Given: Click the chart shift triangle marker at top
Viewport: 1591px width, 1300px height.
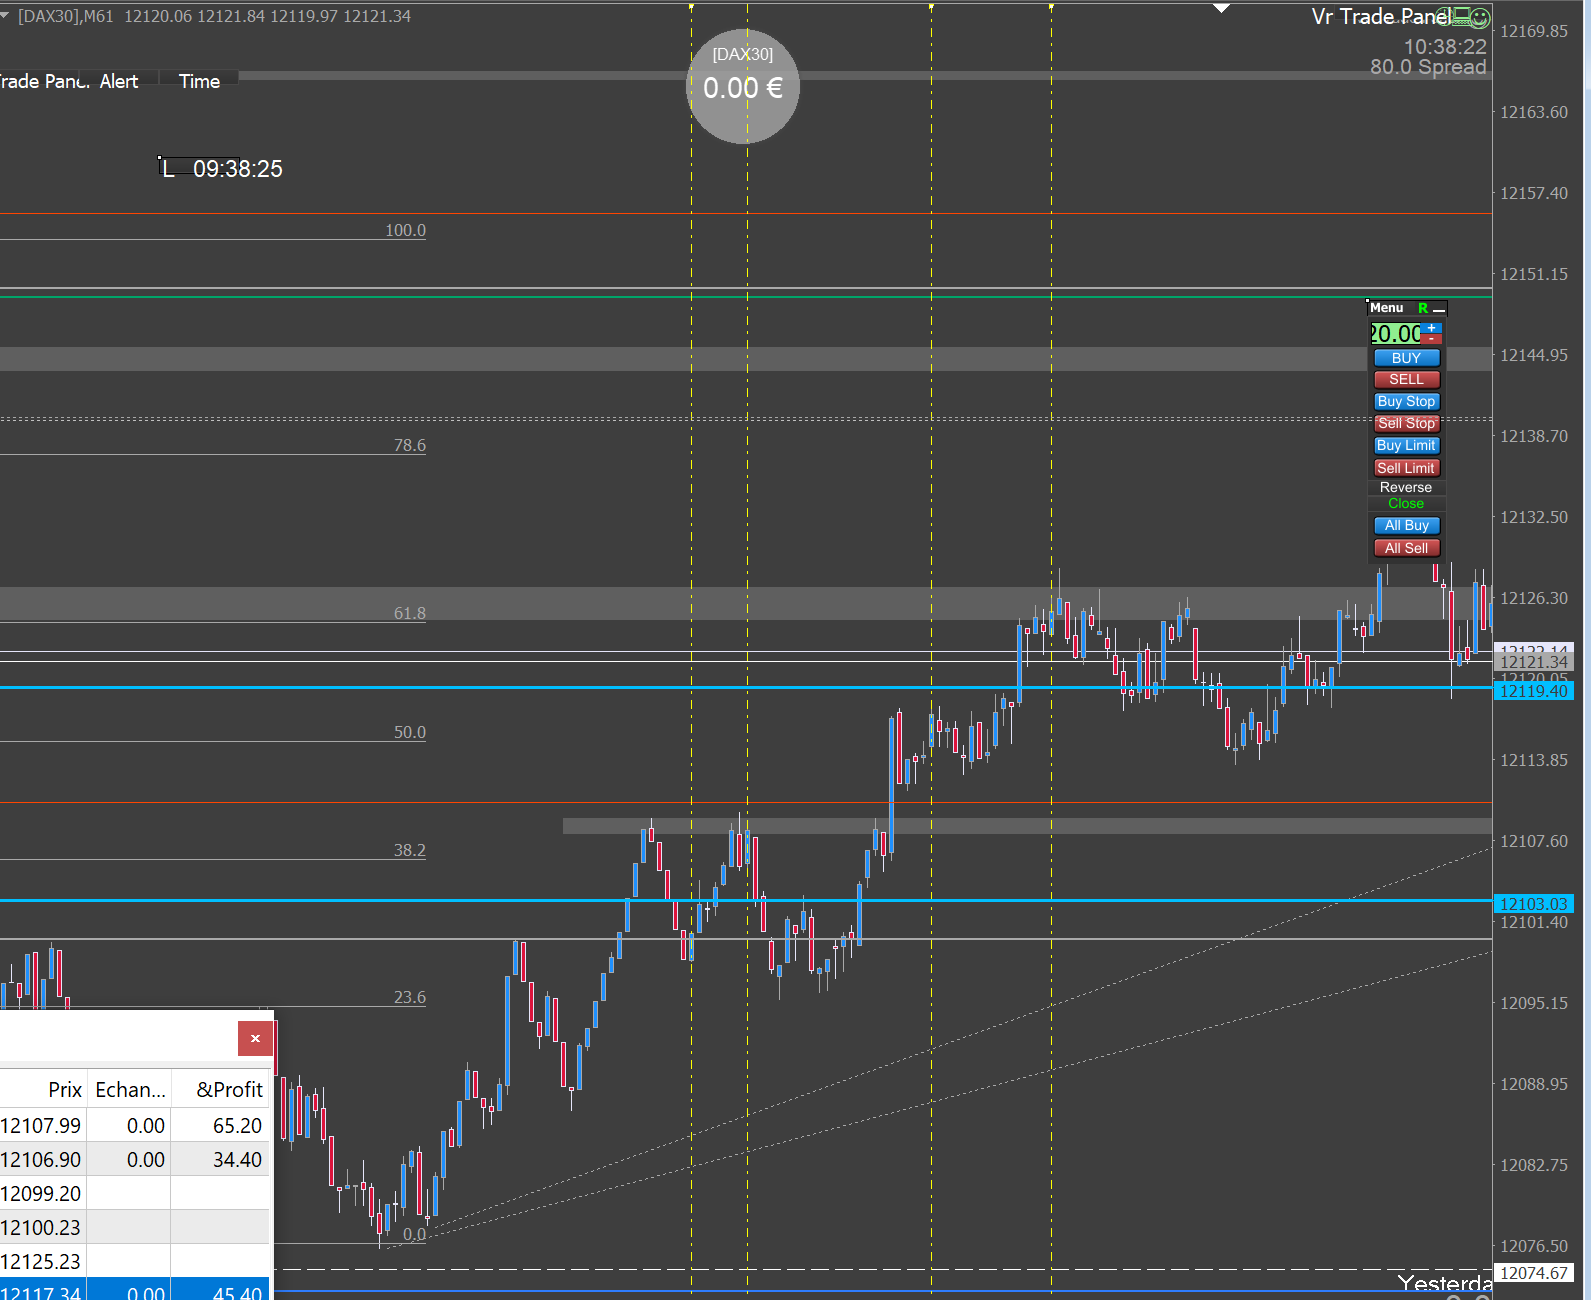Looking at the screenshot, I should point(1221,8).
